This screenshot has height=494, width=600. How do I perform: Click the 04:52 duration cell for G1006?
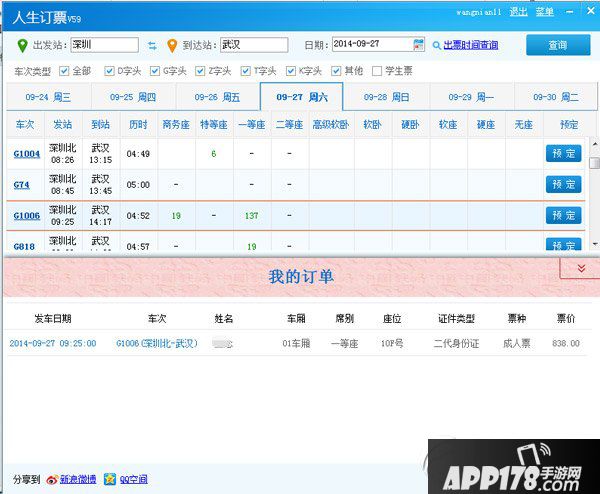138,216
